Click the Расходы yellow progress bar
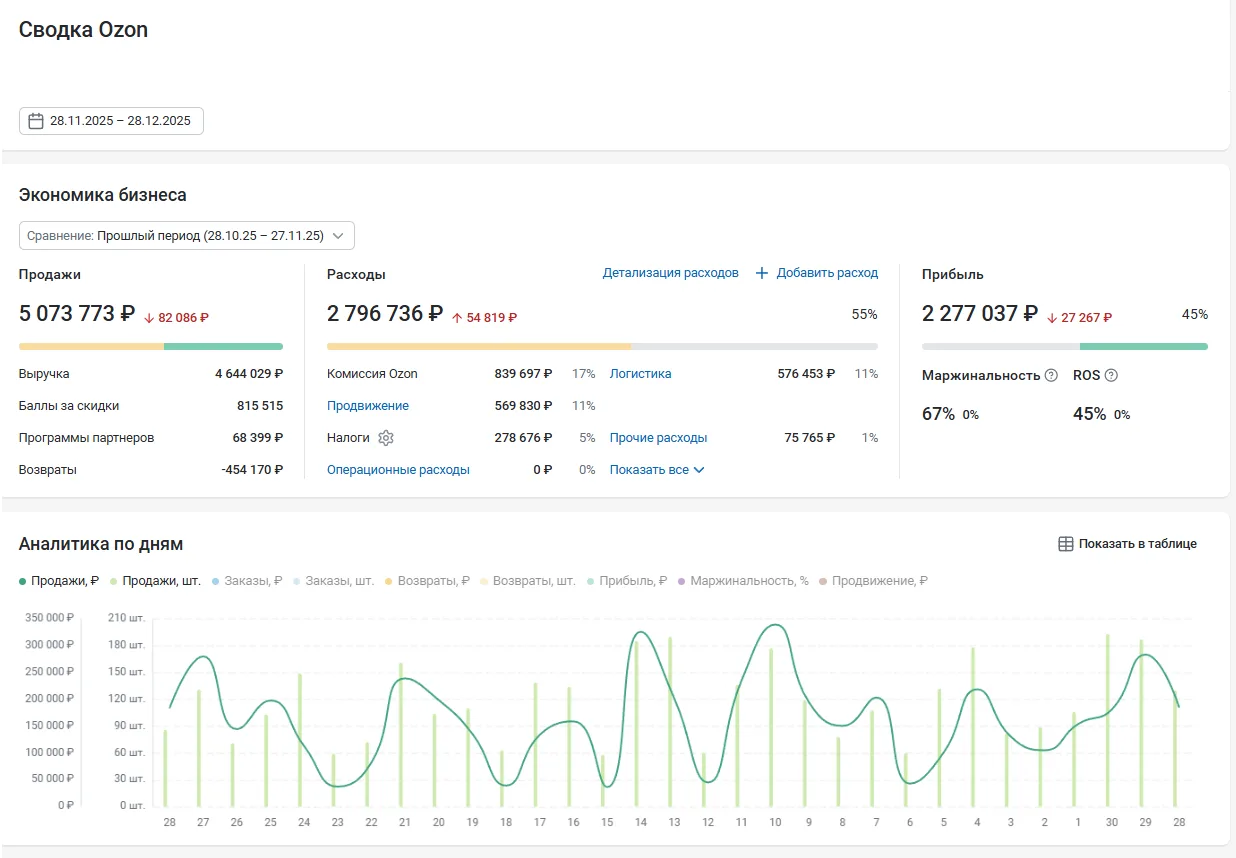This screenshot has width=1236, height=858. tap(479, 347)
